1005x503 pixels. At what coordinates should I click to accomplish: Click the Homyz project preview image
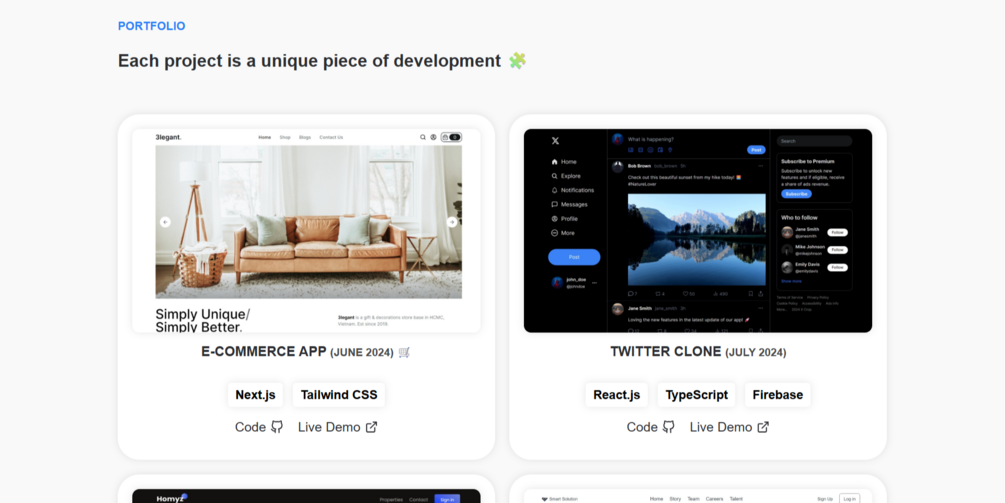click(x=306, y=496)
